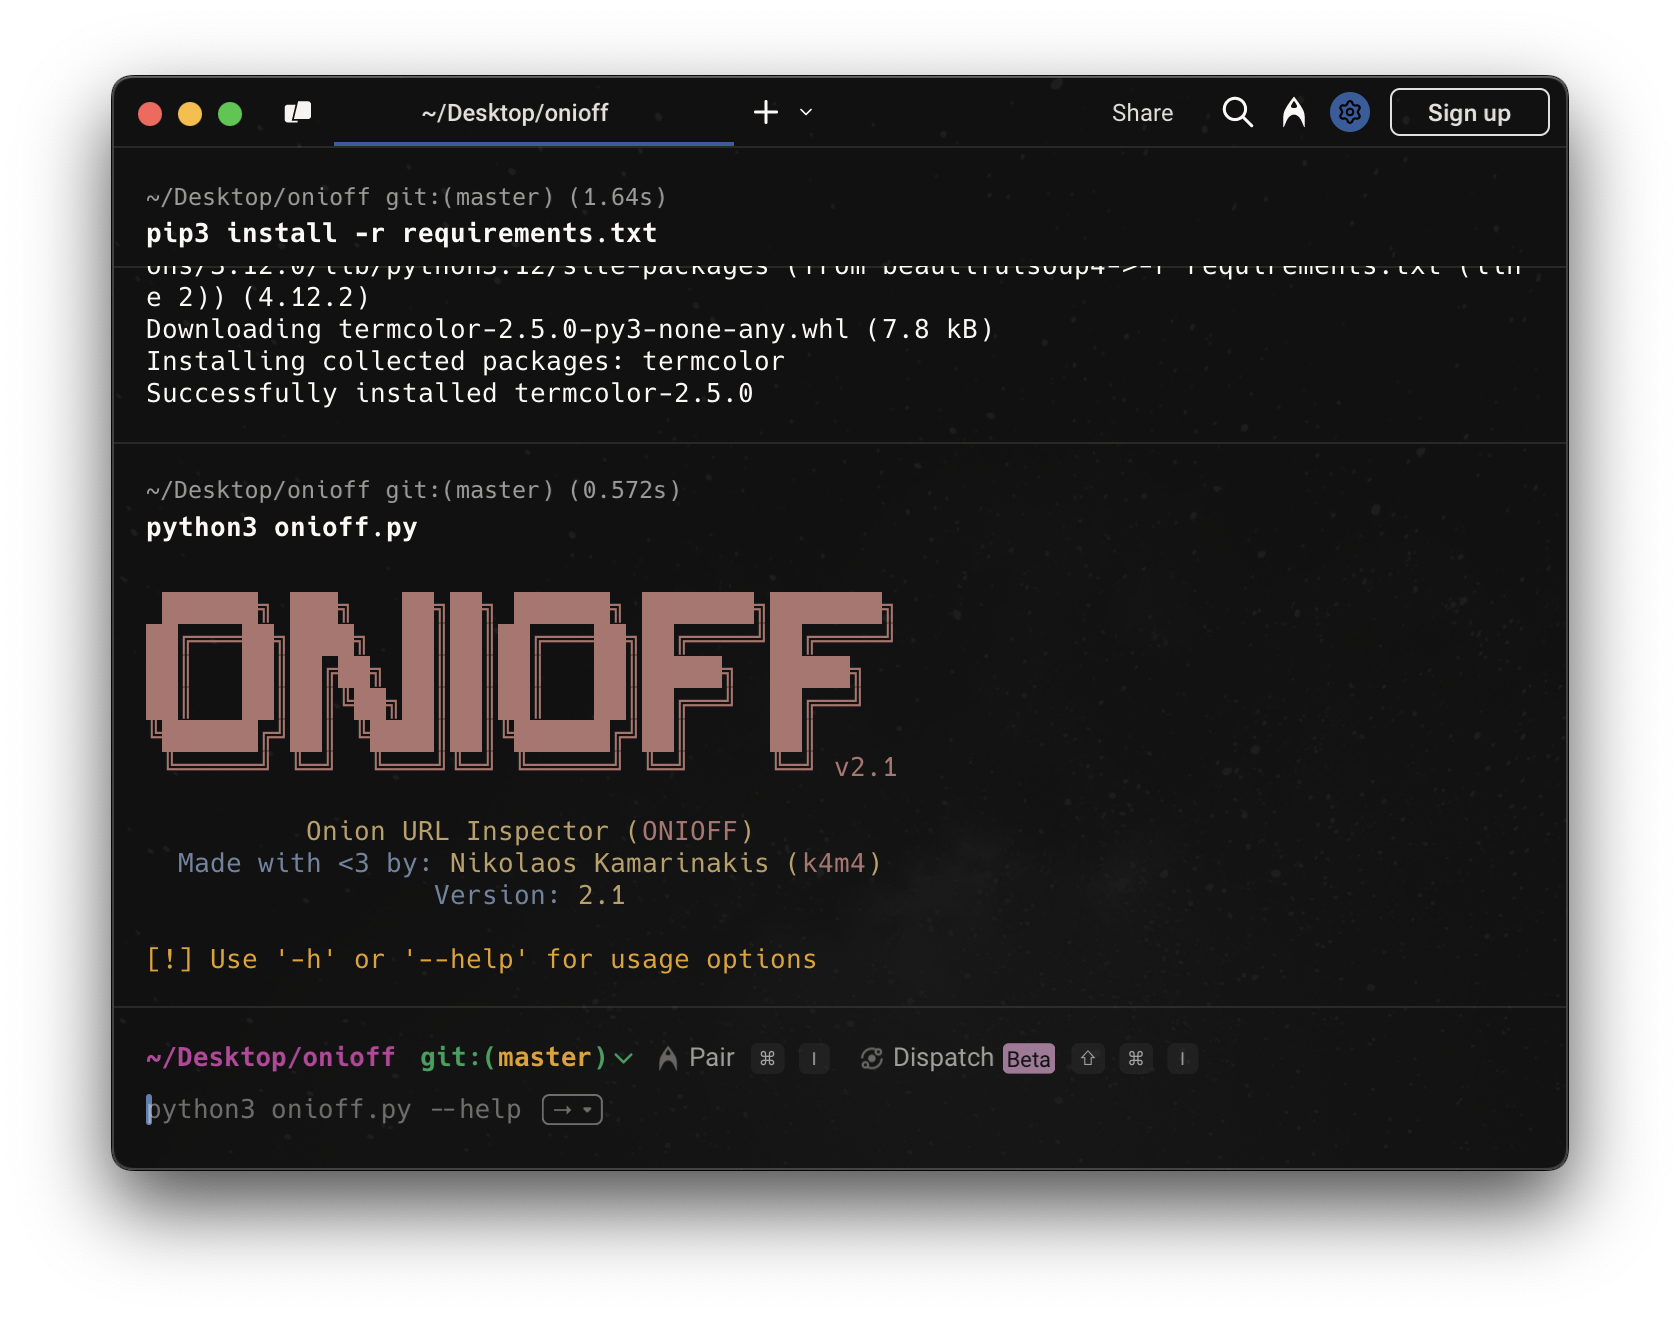Open settings via blue gear icon
This screenshot has height=1318, width=1680.
[1349, 112]
